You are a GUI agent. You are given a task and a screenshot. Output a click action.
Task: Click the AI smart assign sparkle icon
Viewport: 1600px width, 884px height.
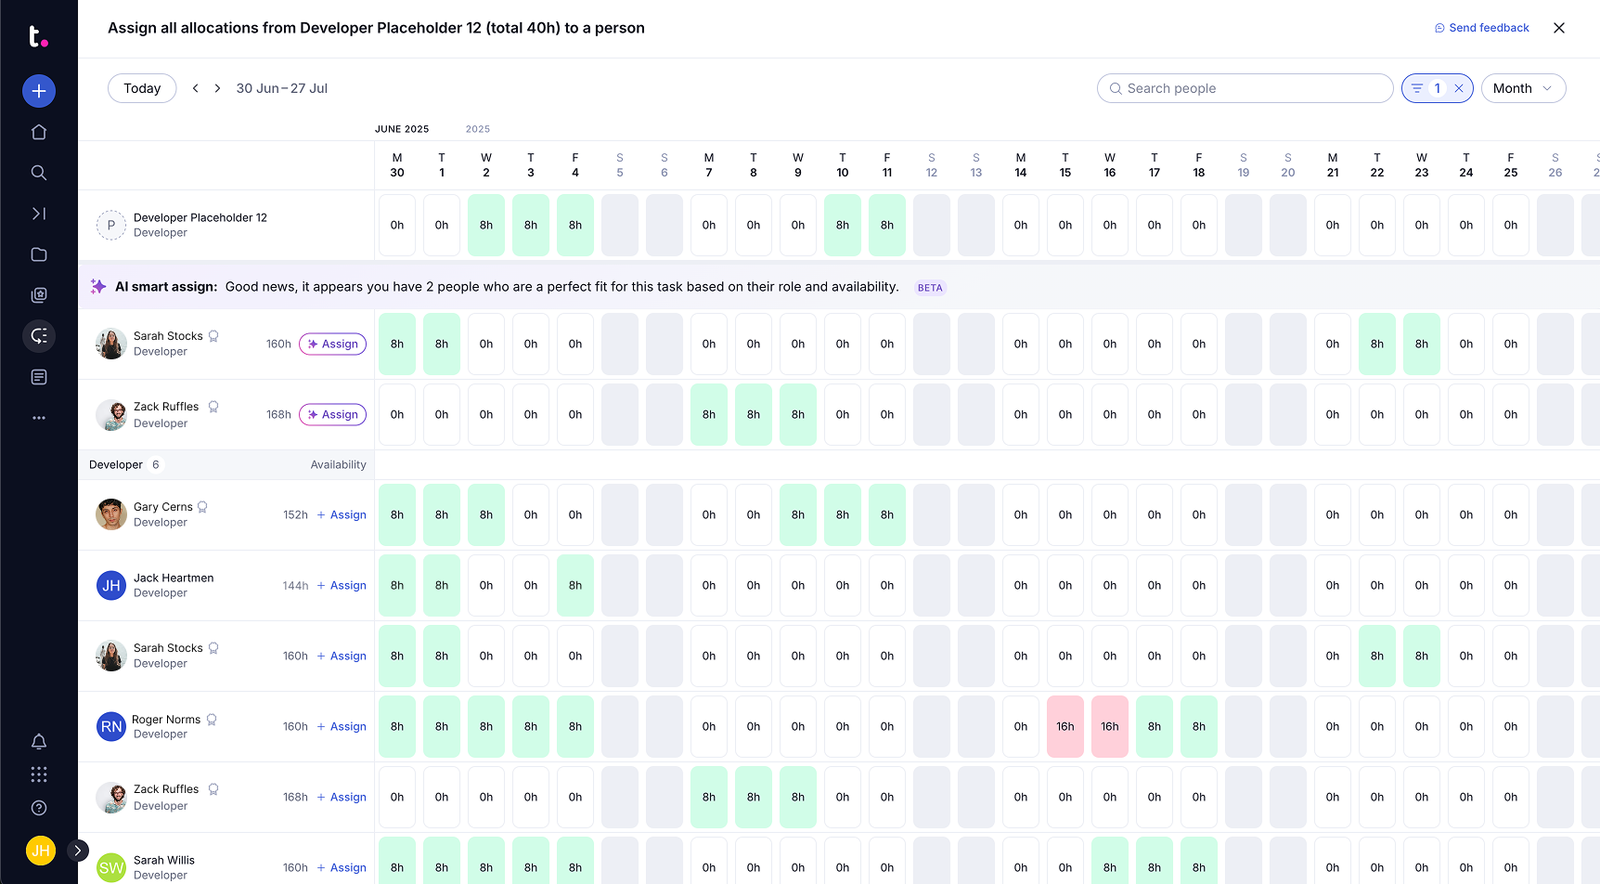click(x=98, y=287)
